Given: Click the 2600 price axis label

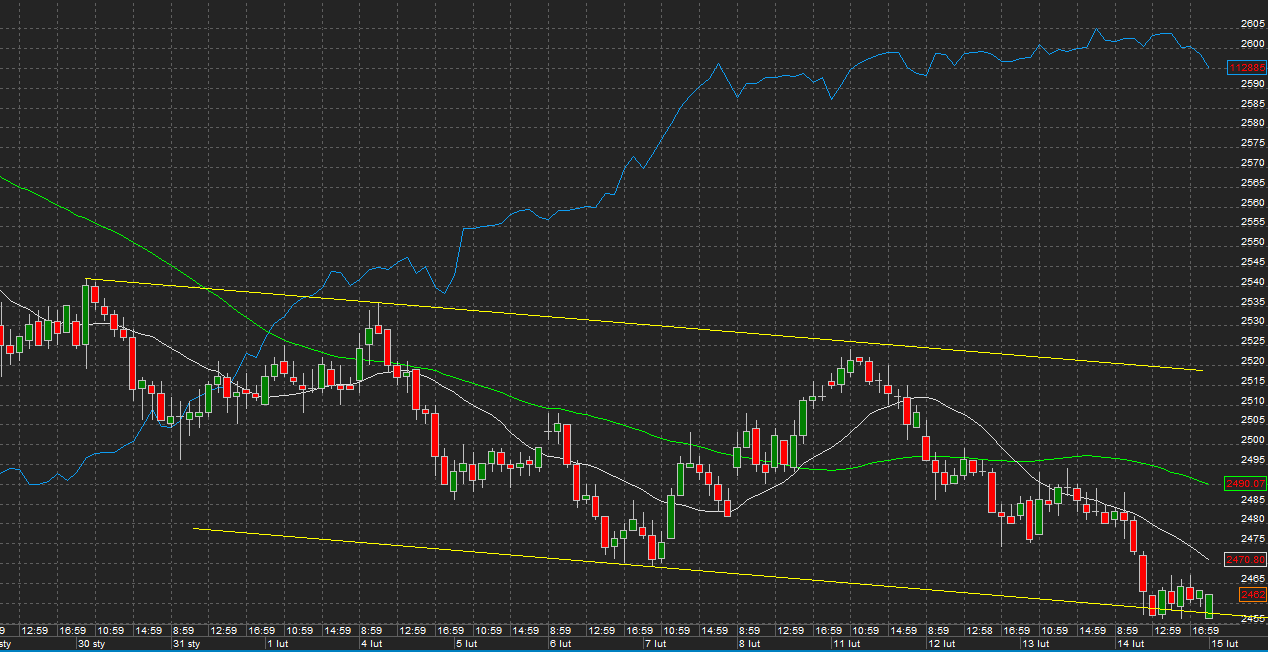Looking at the screenshot, I should tap(1252, 44).
